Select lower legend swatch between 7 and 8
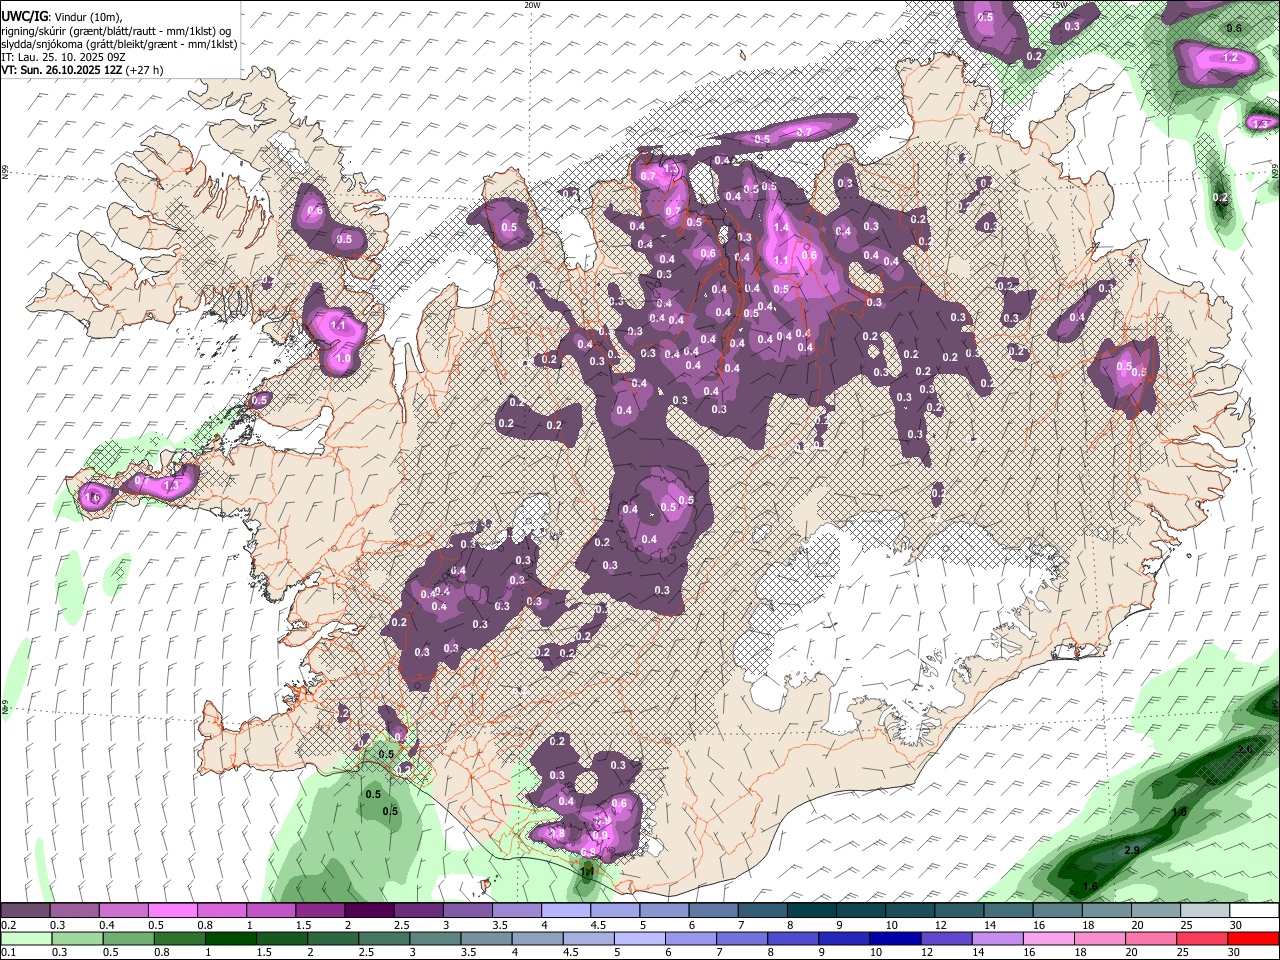The height and width of the screenshot is (960, 1280). click(742, 939)
